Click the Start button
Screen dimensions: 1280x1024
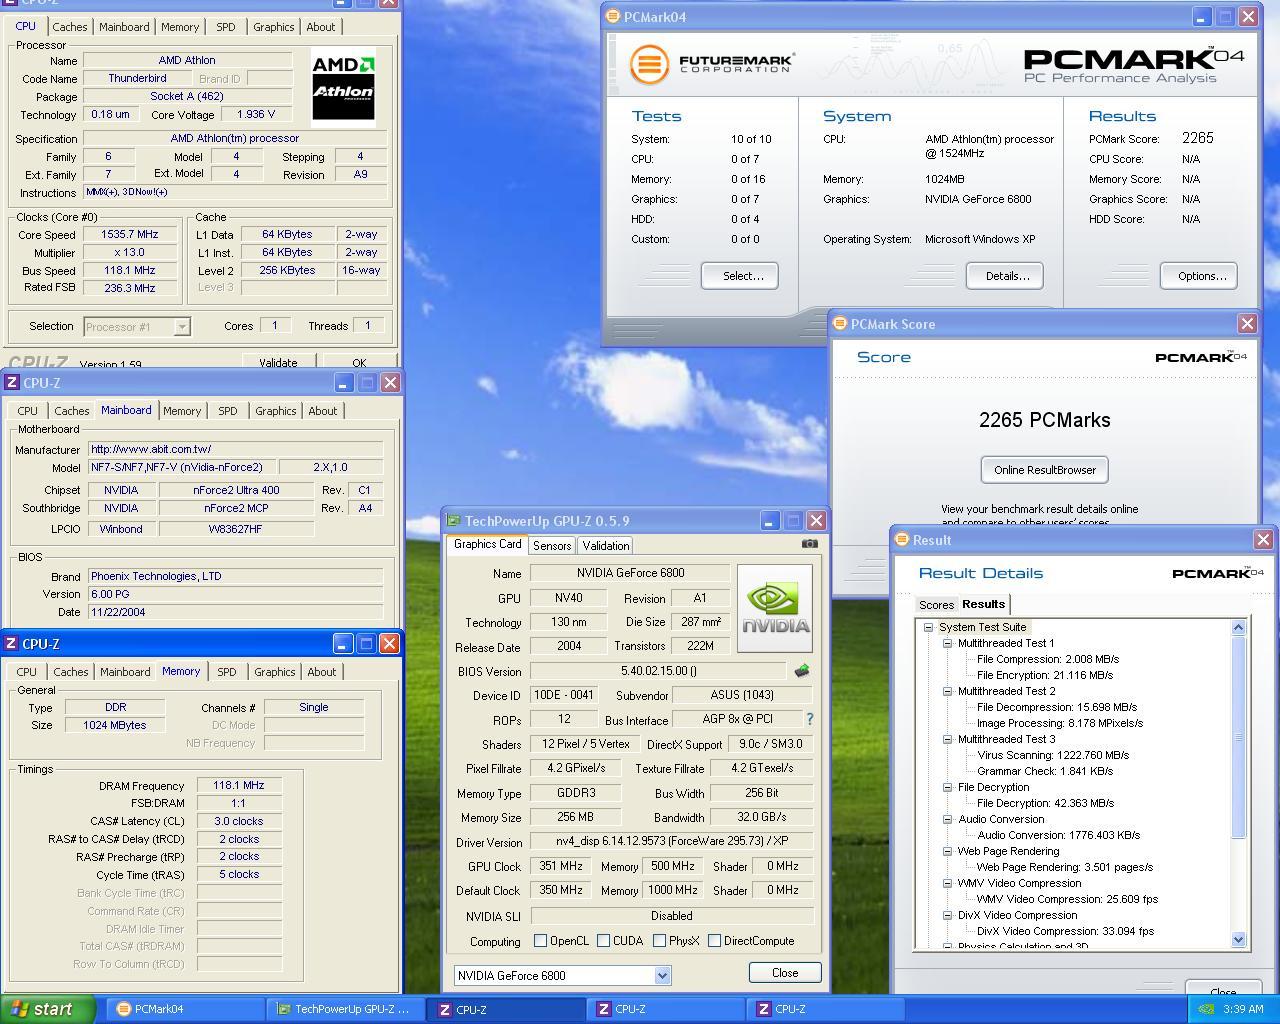point(48,1009)
